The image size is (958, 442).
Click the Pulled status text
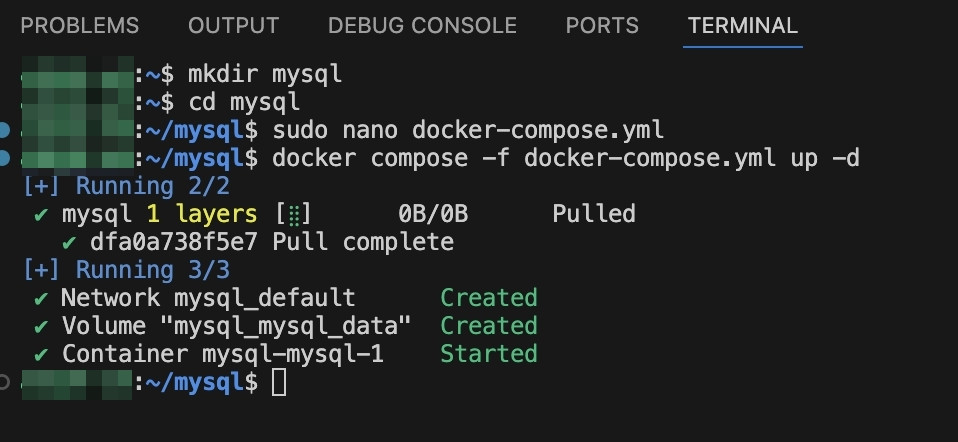[593, 214]
